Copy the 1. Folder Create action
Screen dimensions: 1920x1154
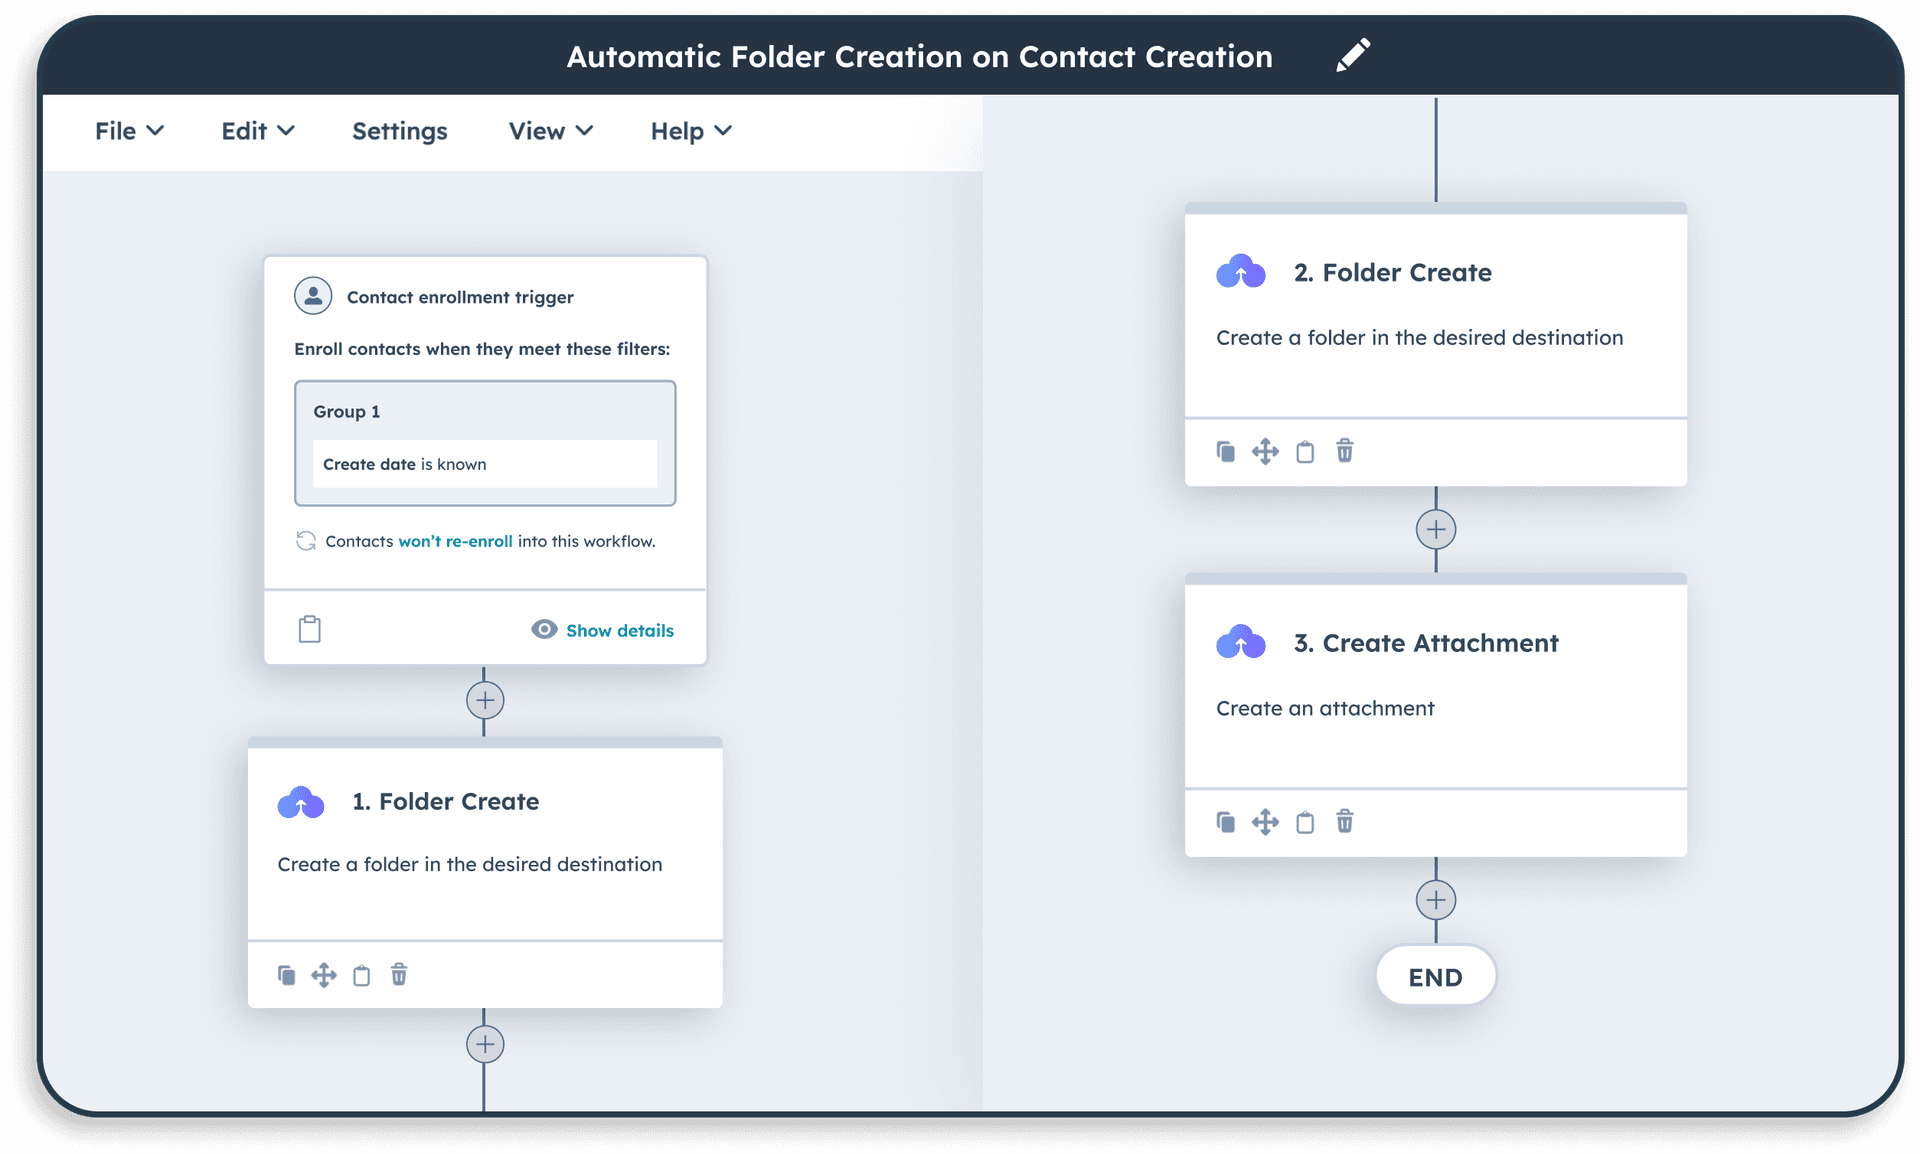click(x=286, y=975)
